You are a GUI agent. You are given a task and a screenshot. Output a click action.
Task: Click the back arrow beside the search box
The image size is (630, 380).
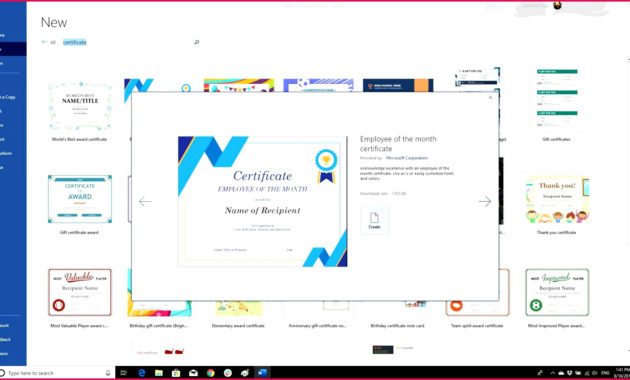44,42
